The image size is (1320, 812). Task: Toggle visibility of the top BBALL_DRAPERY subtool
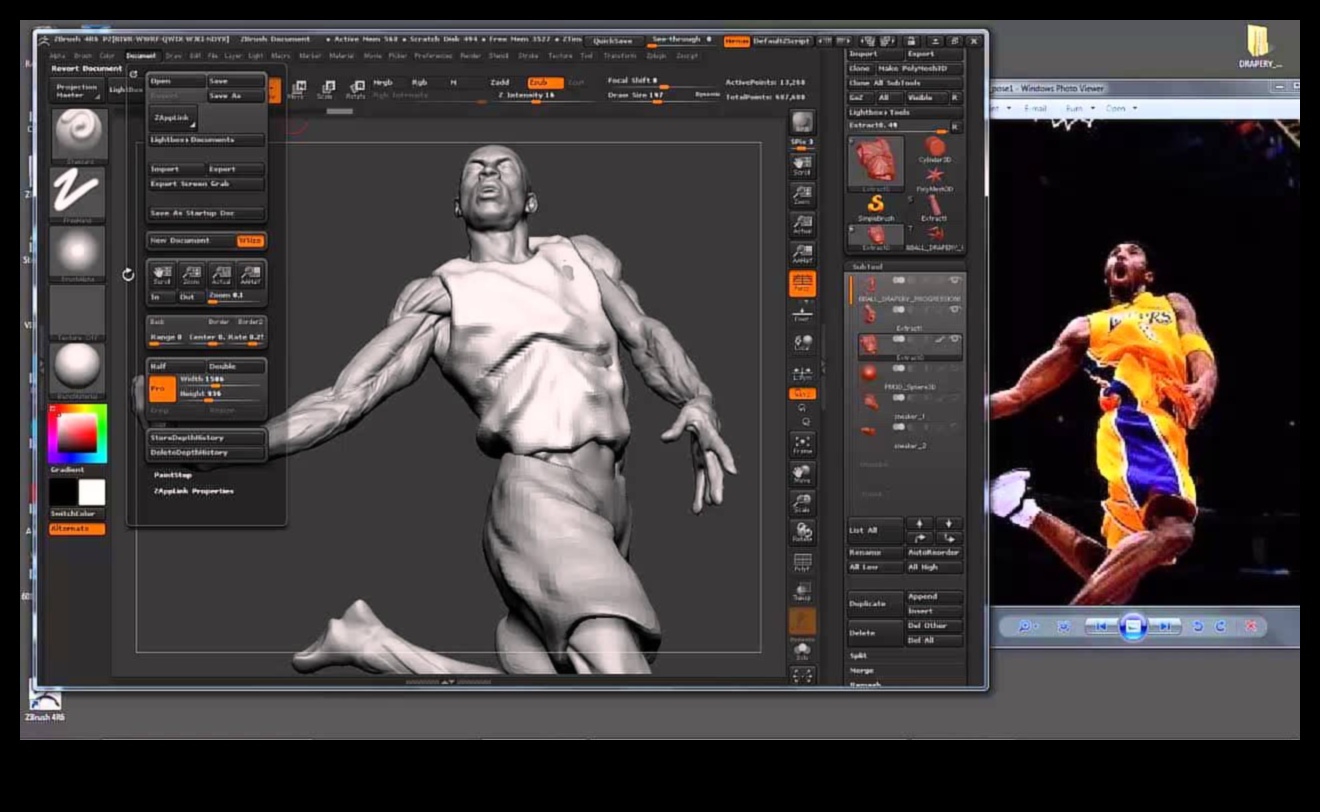click(x=954, y=281)
